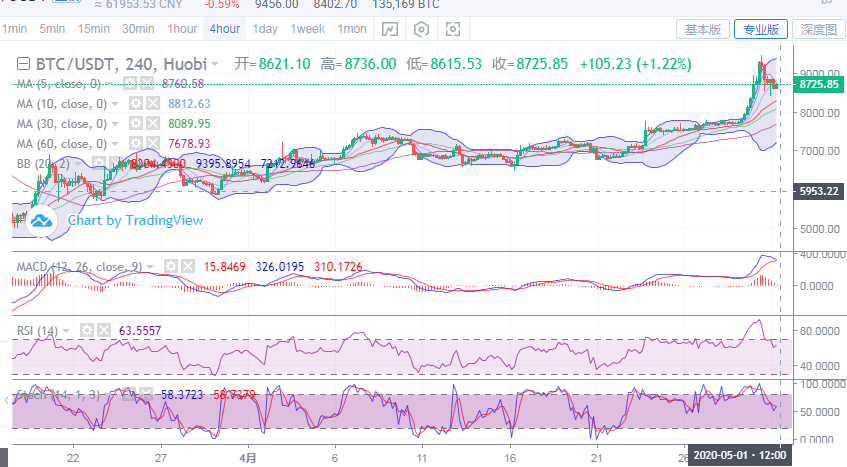Click the MA 5 value 8760.58

pyautogui.click(x=183, y=84)
